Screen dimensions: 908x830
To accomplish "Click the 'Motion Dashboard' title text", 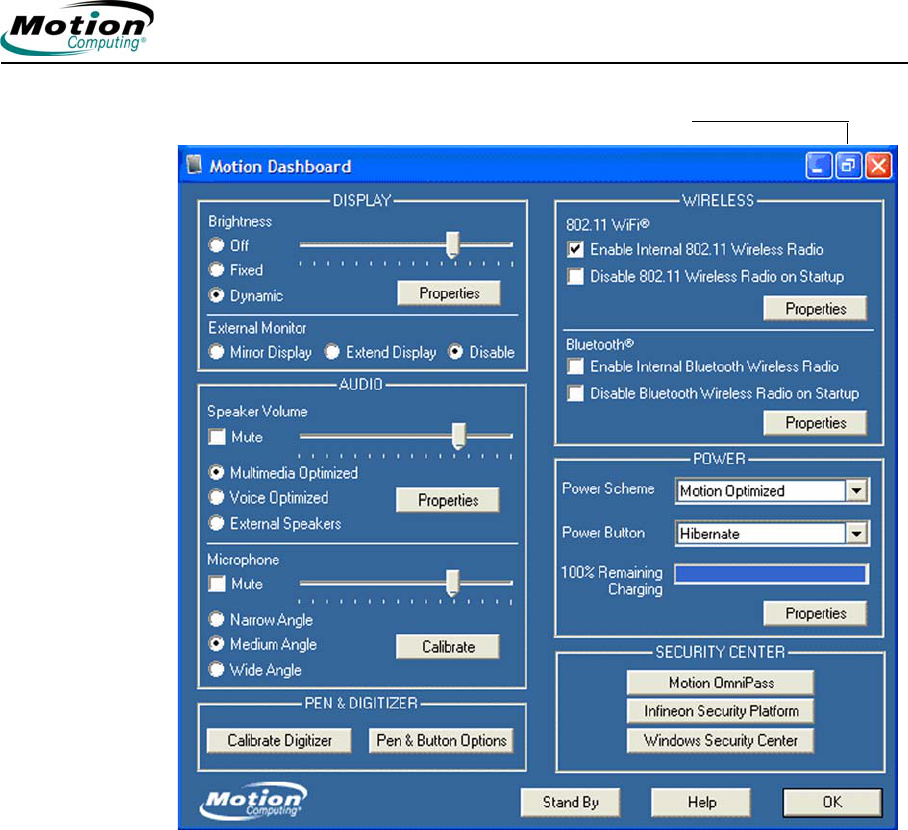I will [x=280, y=166].
